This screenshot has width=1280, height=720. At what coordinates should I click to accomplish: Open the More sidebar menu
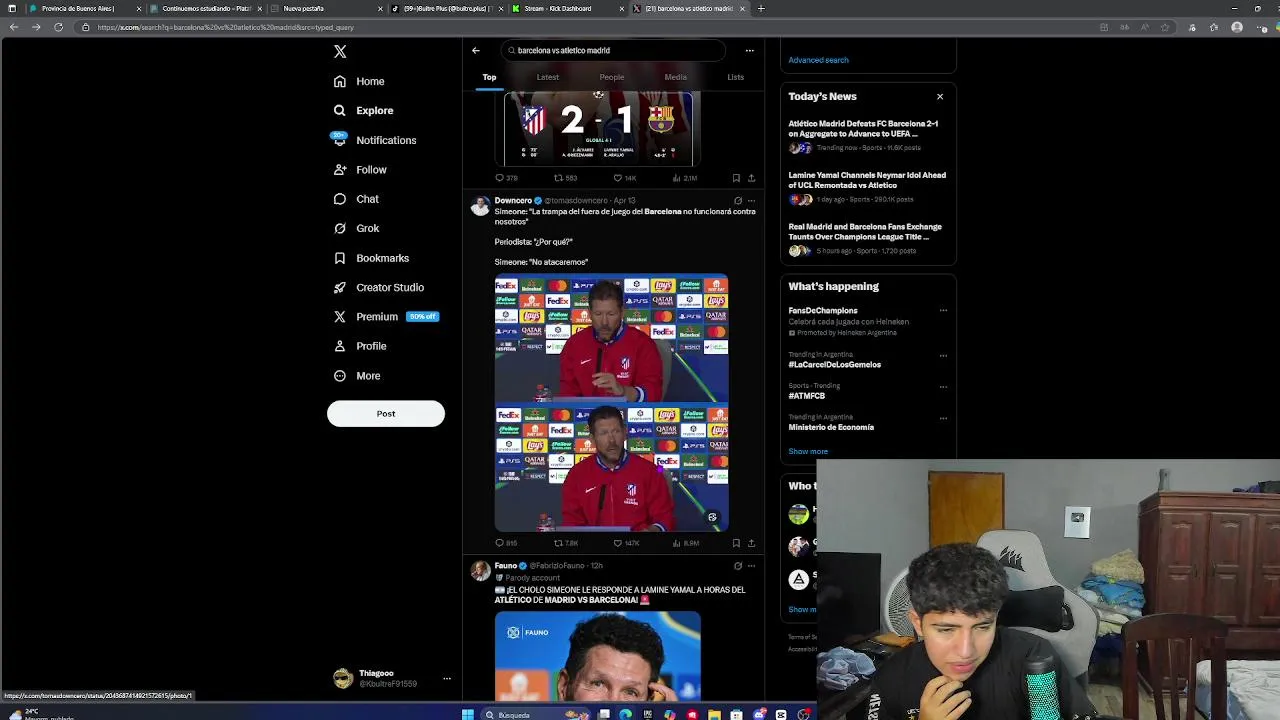click(357, 376)
